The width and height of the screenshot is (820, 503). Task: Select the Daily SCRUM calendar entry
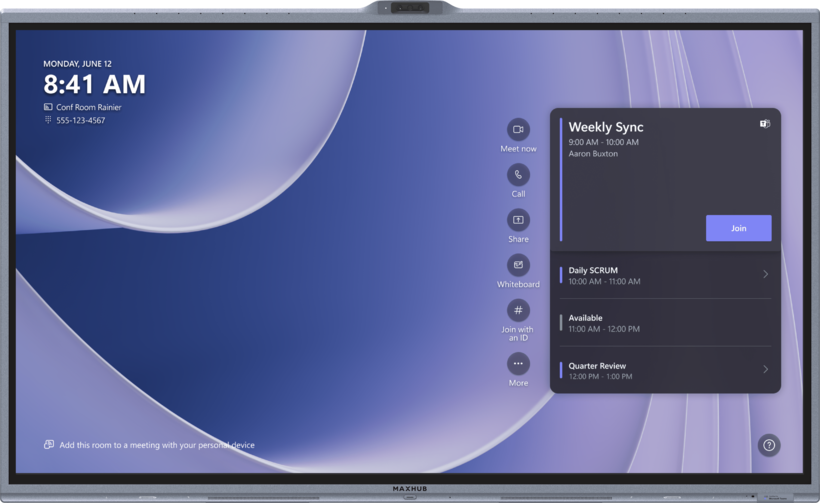pyautogui.click(x=665, y=275)
